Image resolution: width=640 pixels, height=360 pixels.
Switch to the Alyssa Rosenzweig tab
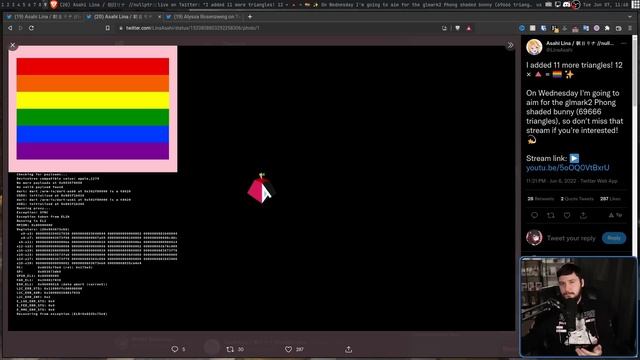pos(203,17)
